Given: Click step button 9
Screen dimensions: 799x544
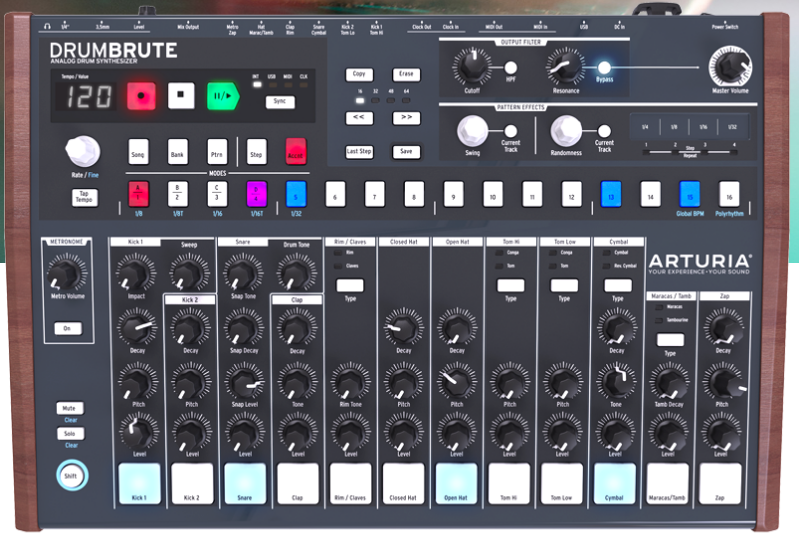Looking at the screenshot, I should (454, 194).
